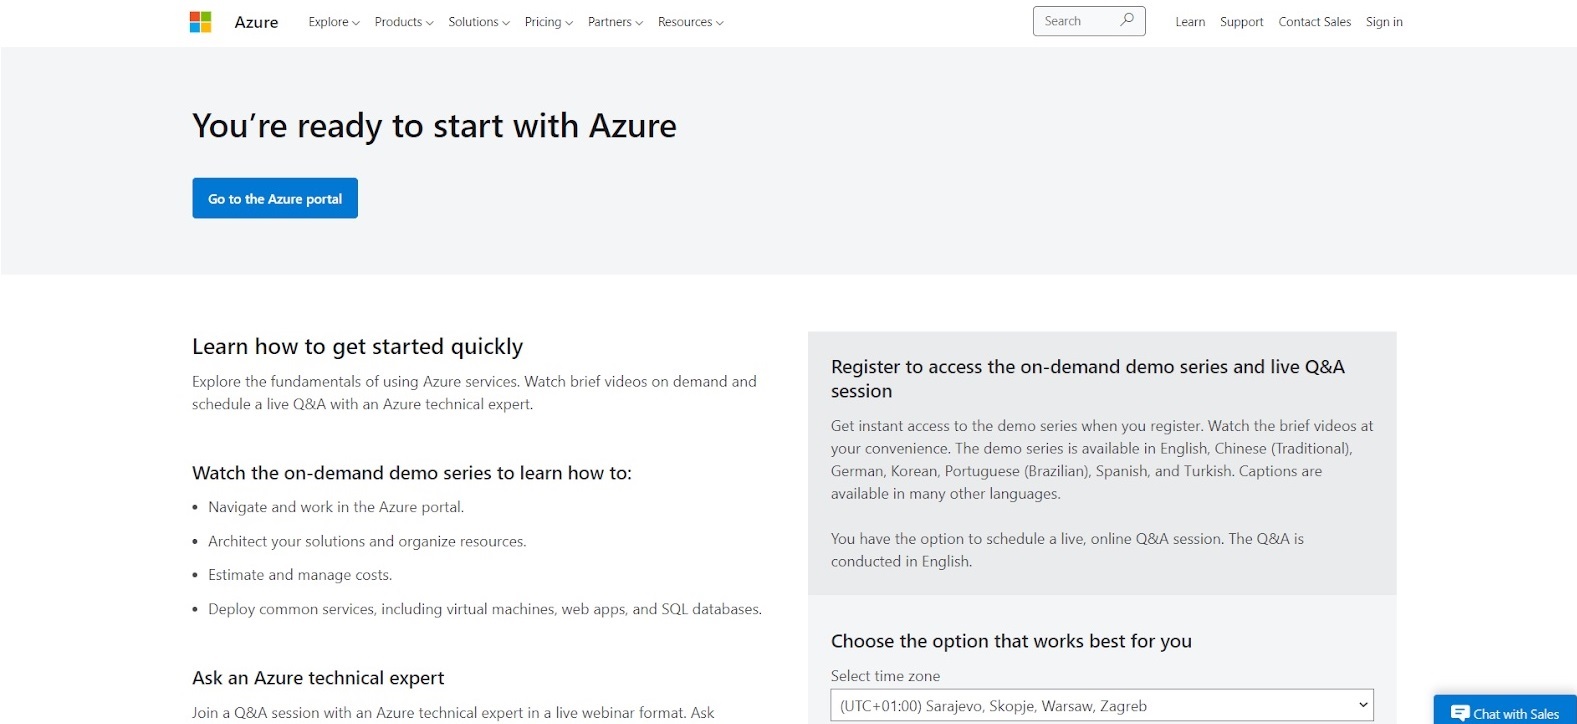Click Sign in
Screen dimensions: 1577x724
tap(1384, 22)
